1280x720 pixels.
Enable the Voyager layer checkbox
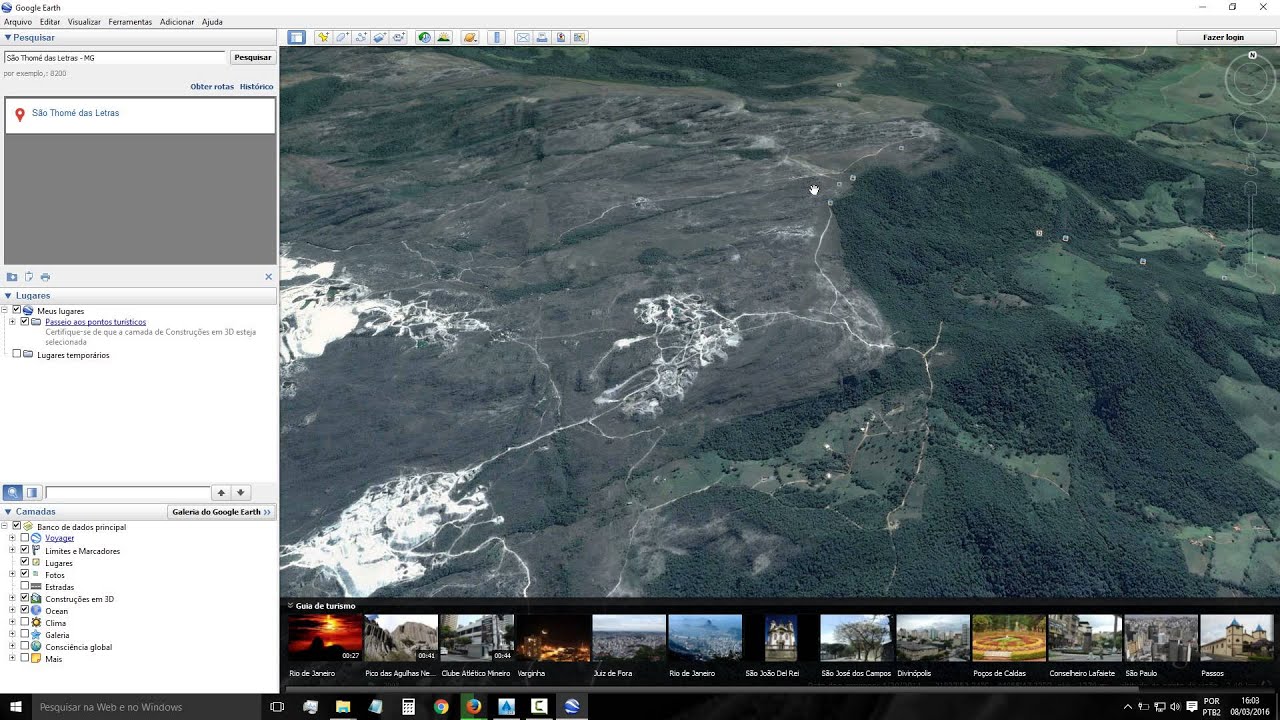pos(25,538)
